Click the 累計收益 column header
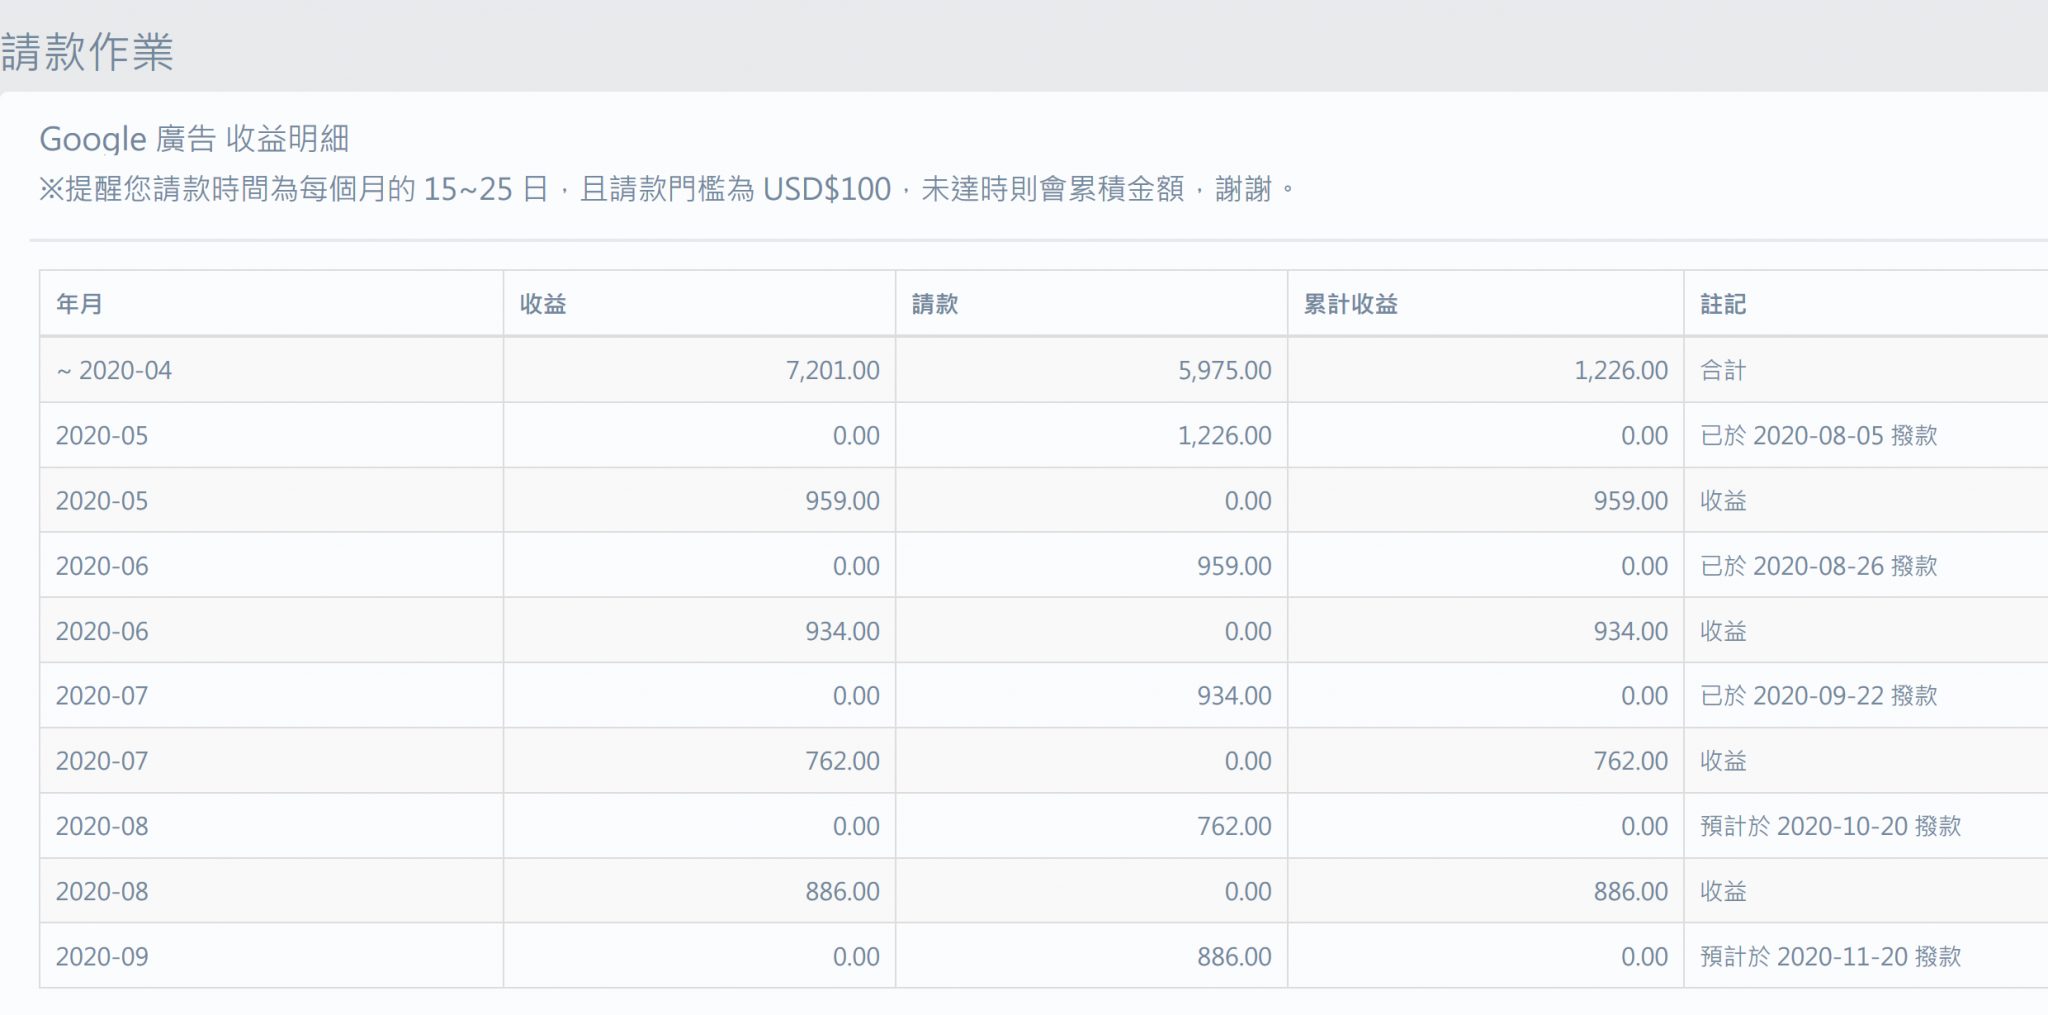This screenshot has height=1015, width=2048. [1350, 304]
